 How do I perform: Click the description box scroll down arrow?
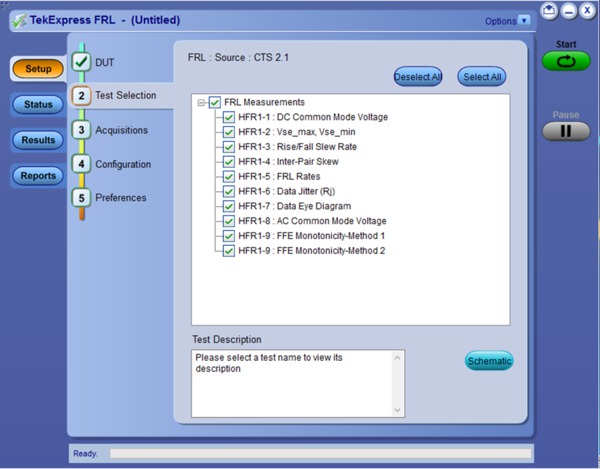tap(397, 409)
